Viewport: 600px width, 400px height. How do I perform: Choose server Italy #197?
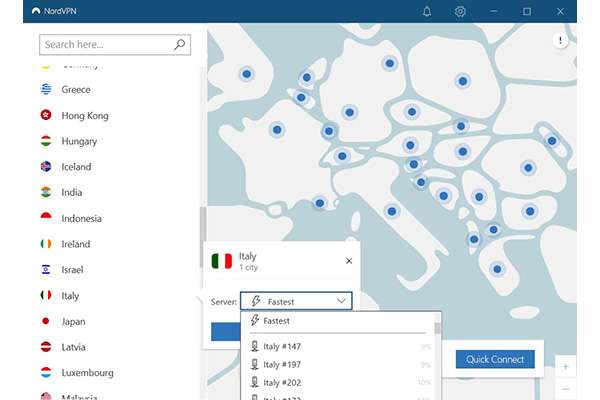coord(282,365)
